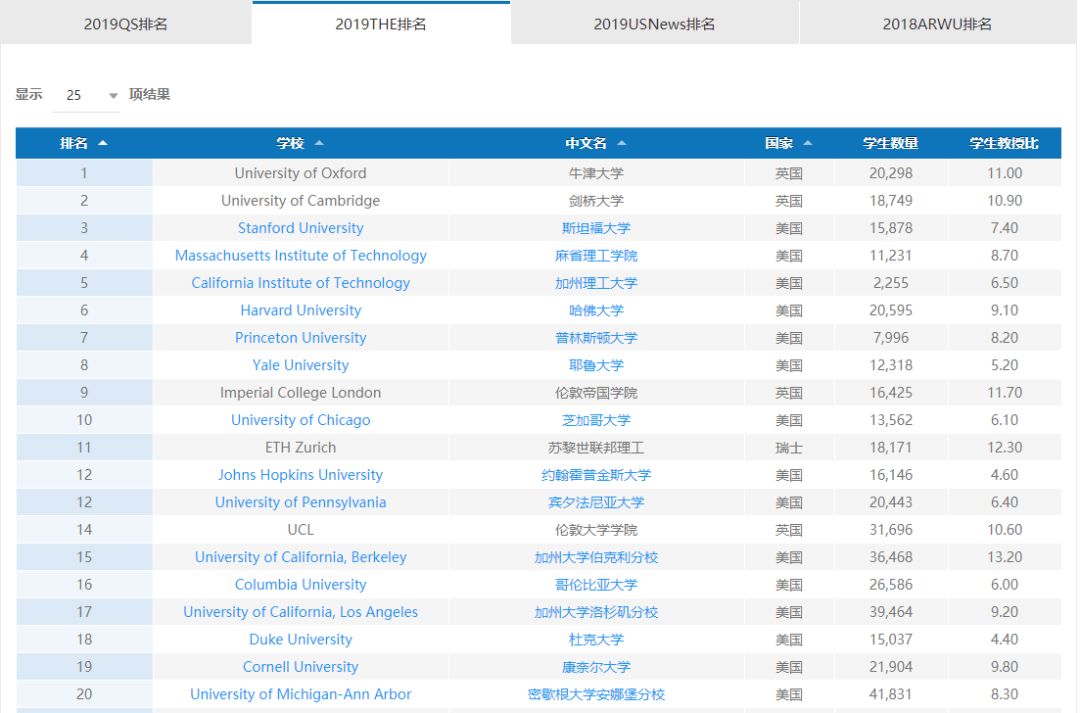Open the Cornell University link

300,667
